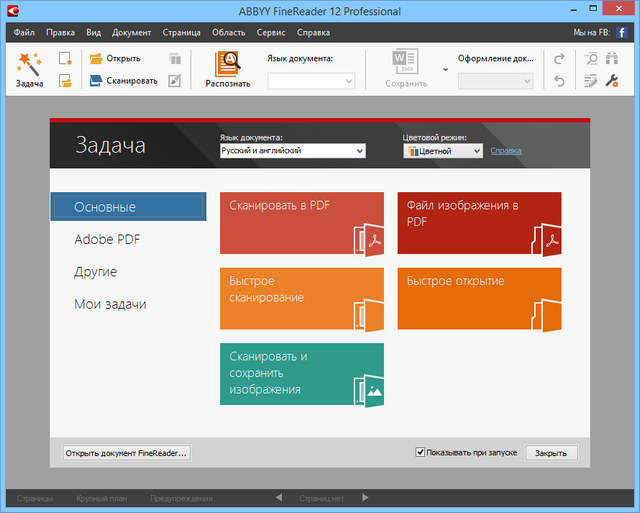
Task: Open the Справка help link in dialog
Action: tap(505, 151)
